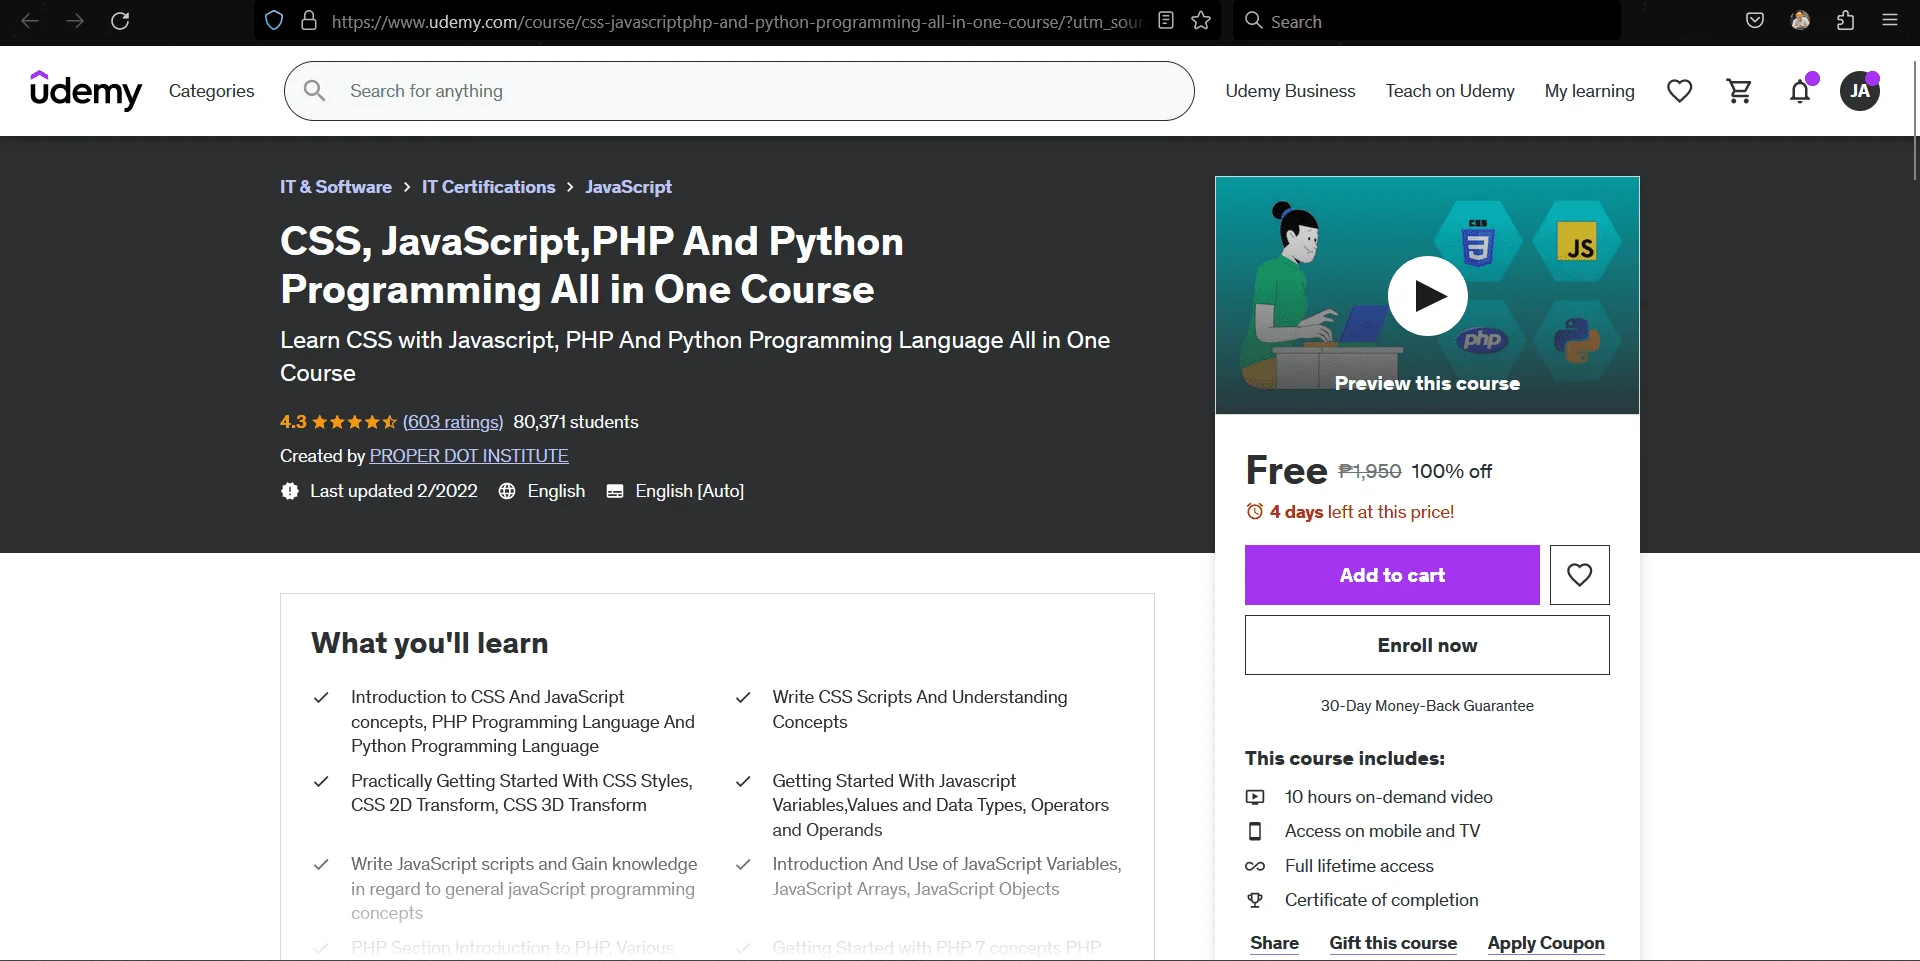Open the shopping cart icon
The height and width of the screenshot is (961, 1920).
[1740, 91]
